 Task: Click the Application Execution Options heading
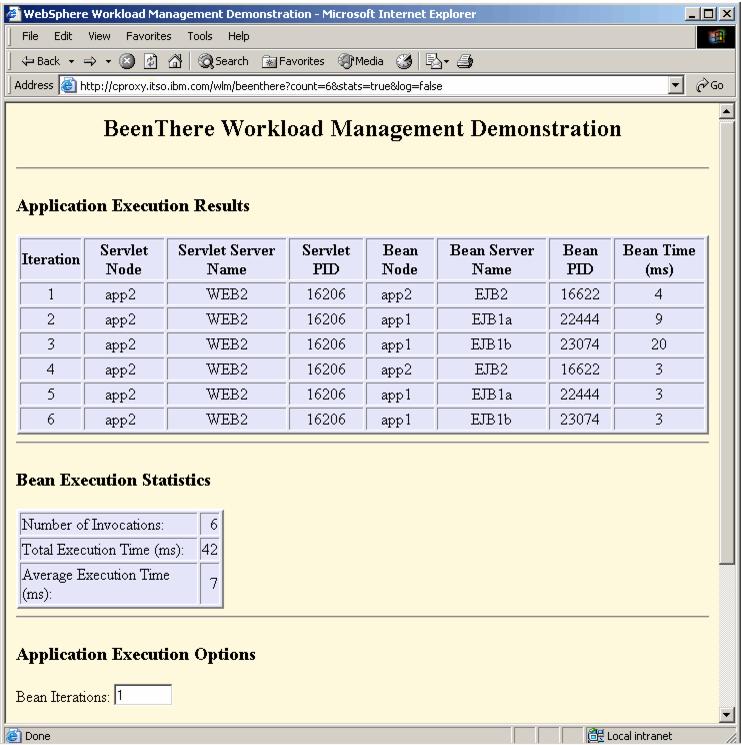pos(136,655)
